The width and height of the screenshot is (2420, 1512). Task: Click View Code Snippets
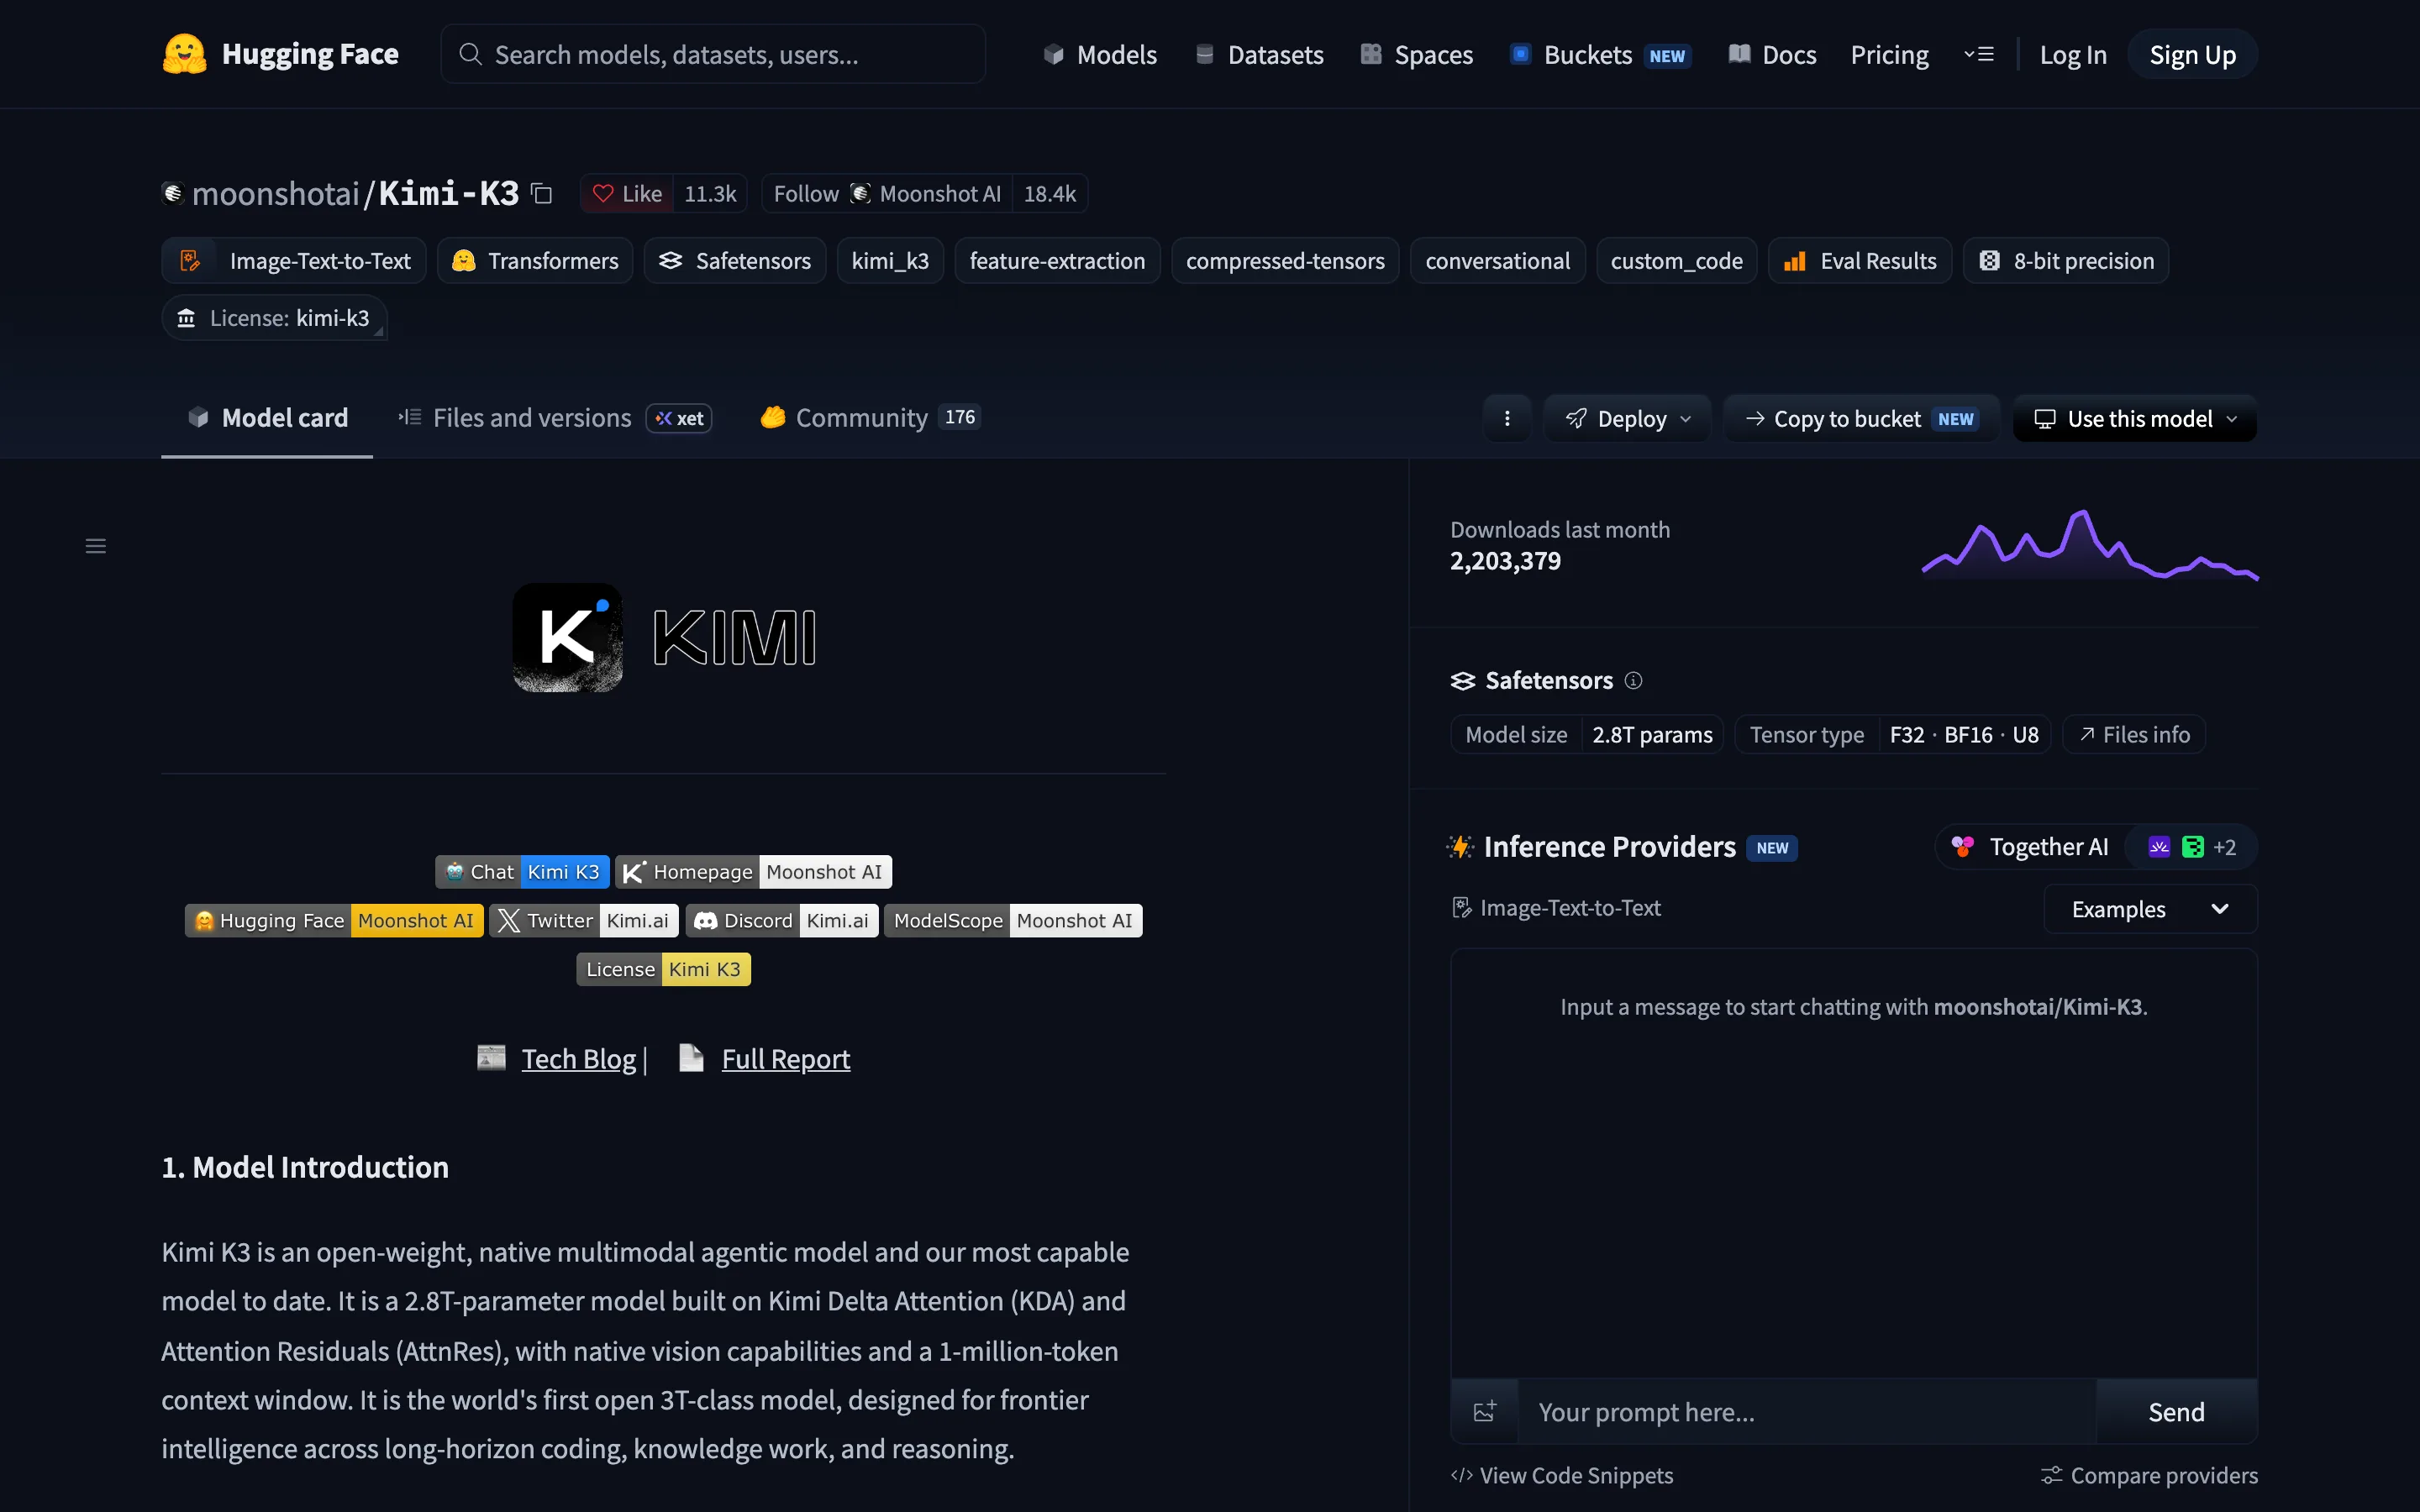point(1562,1475)
